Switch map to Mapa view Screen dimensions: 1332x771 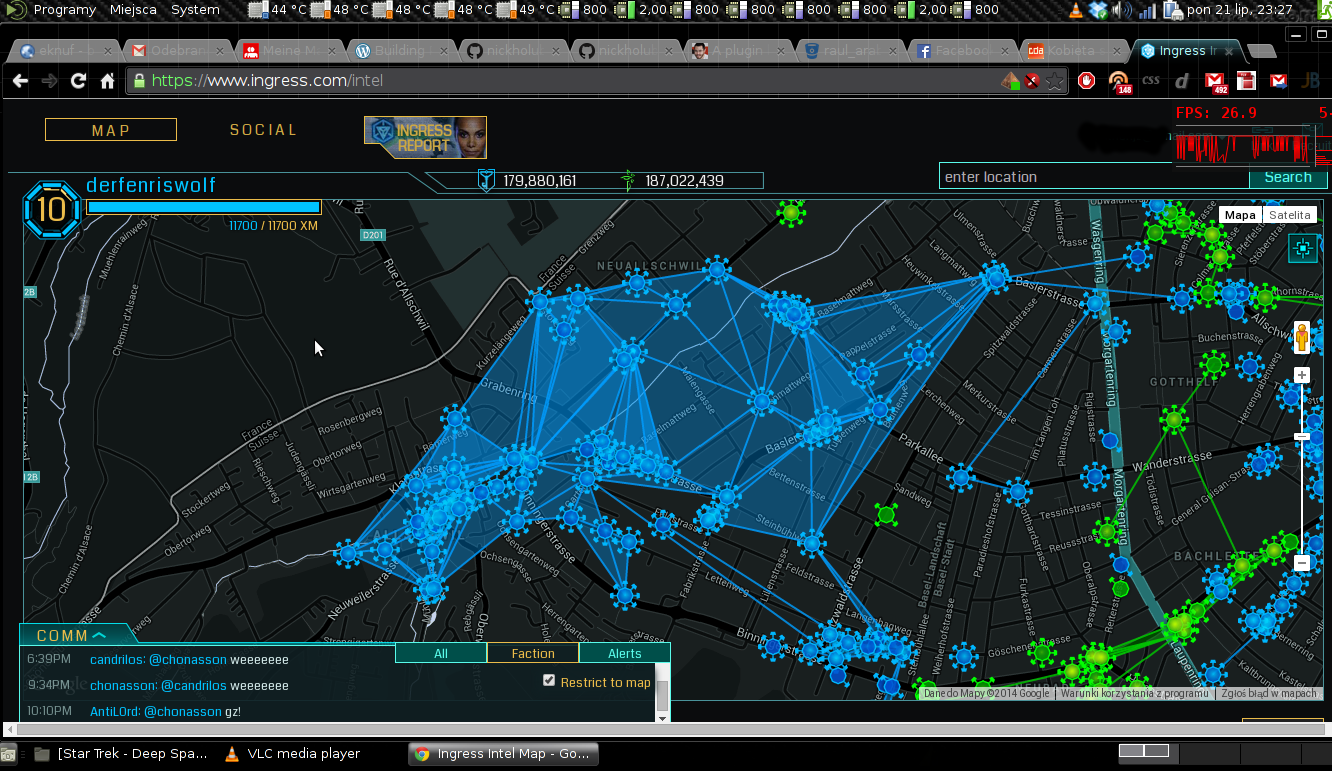1240,215
